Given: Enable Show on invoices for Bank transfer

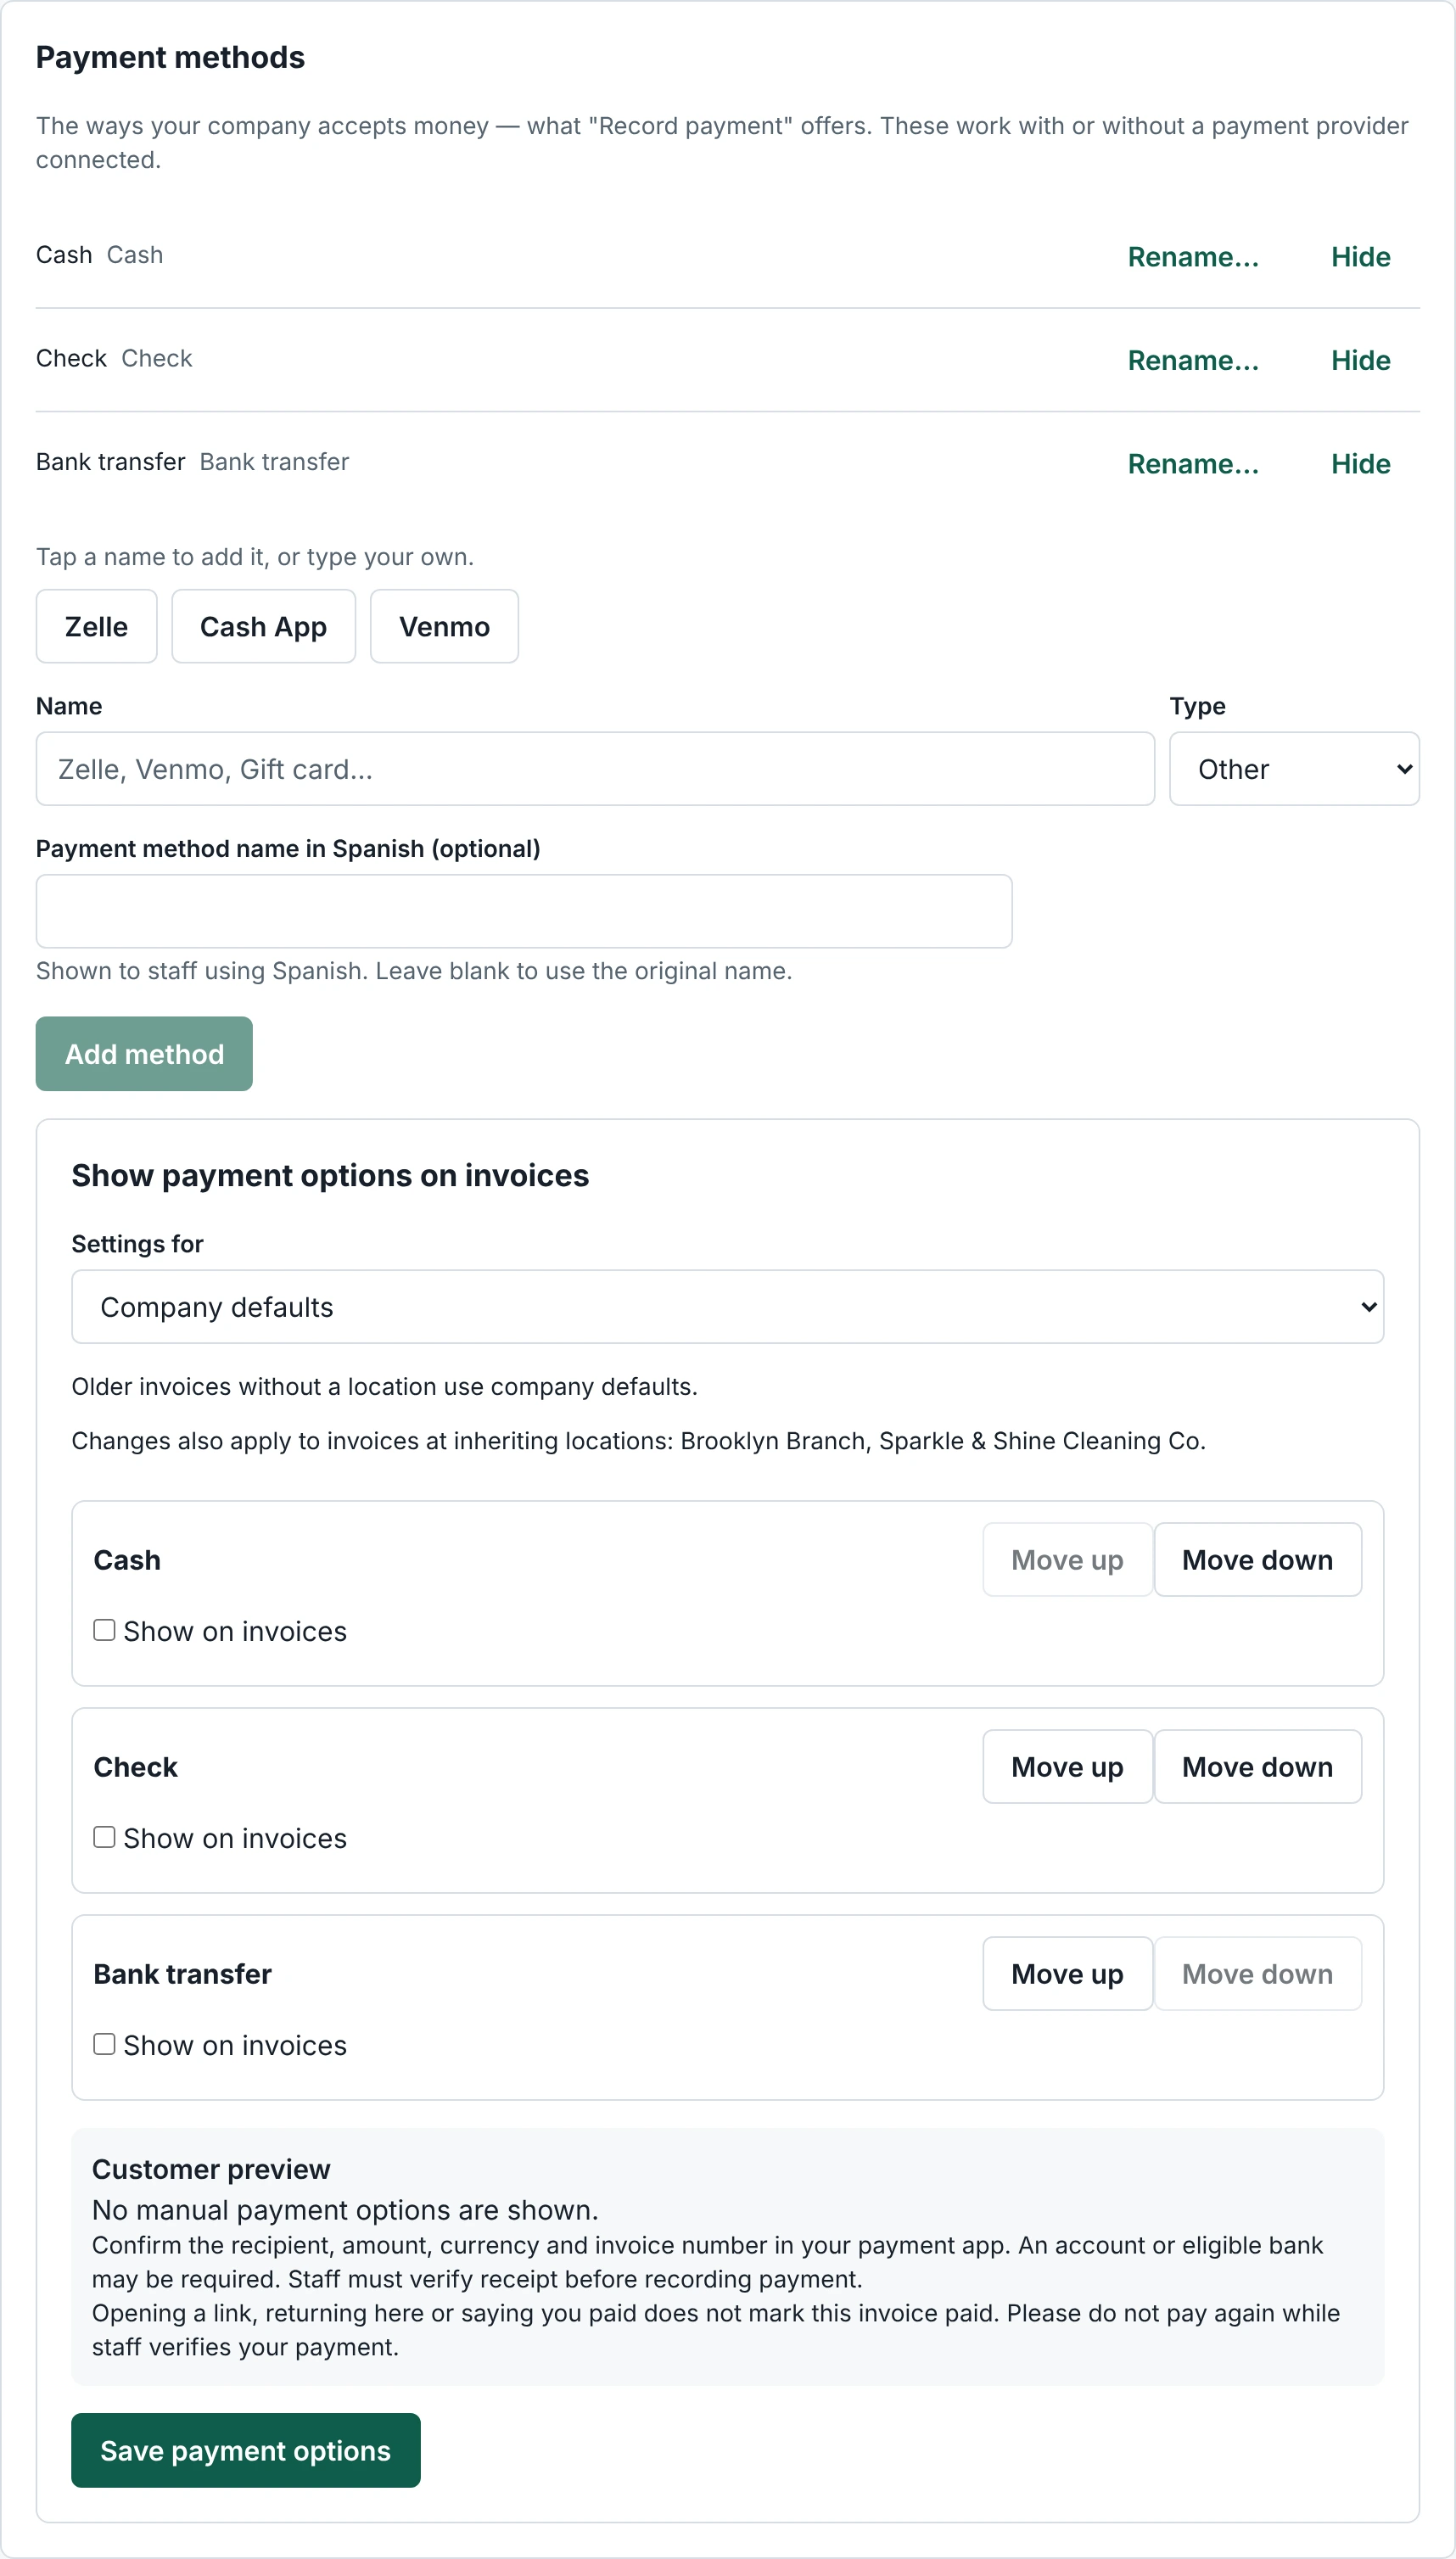Looking at the screenshot, I should (x=104, y=2044).
